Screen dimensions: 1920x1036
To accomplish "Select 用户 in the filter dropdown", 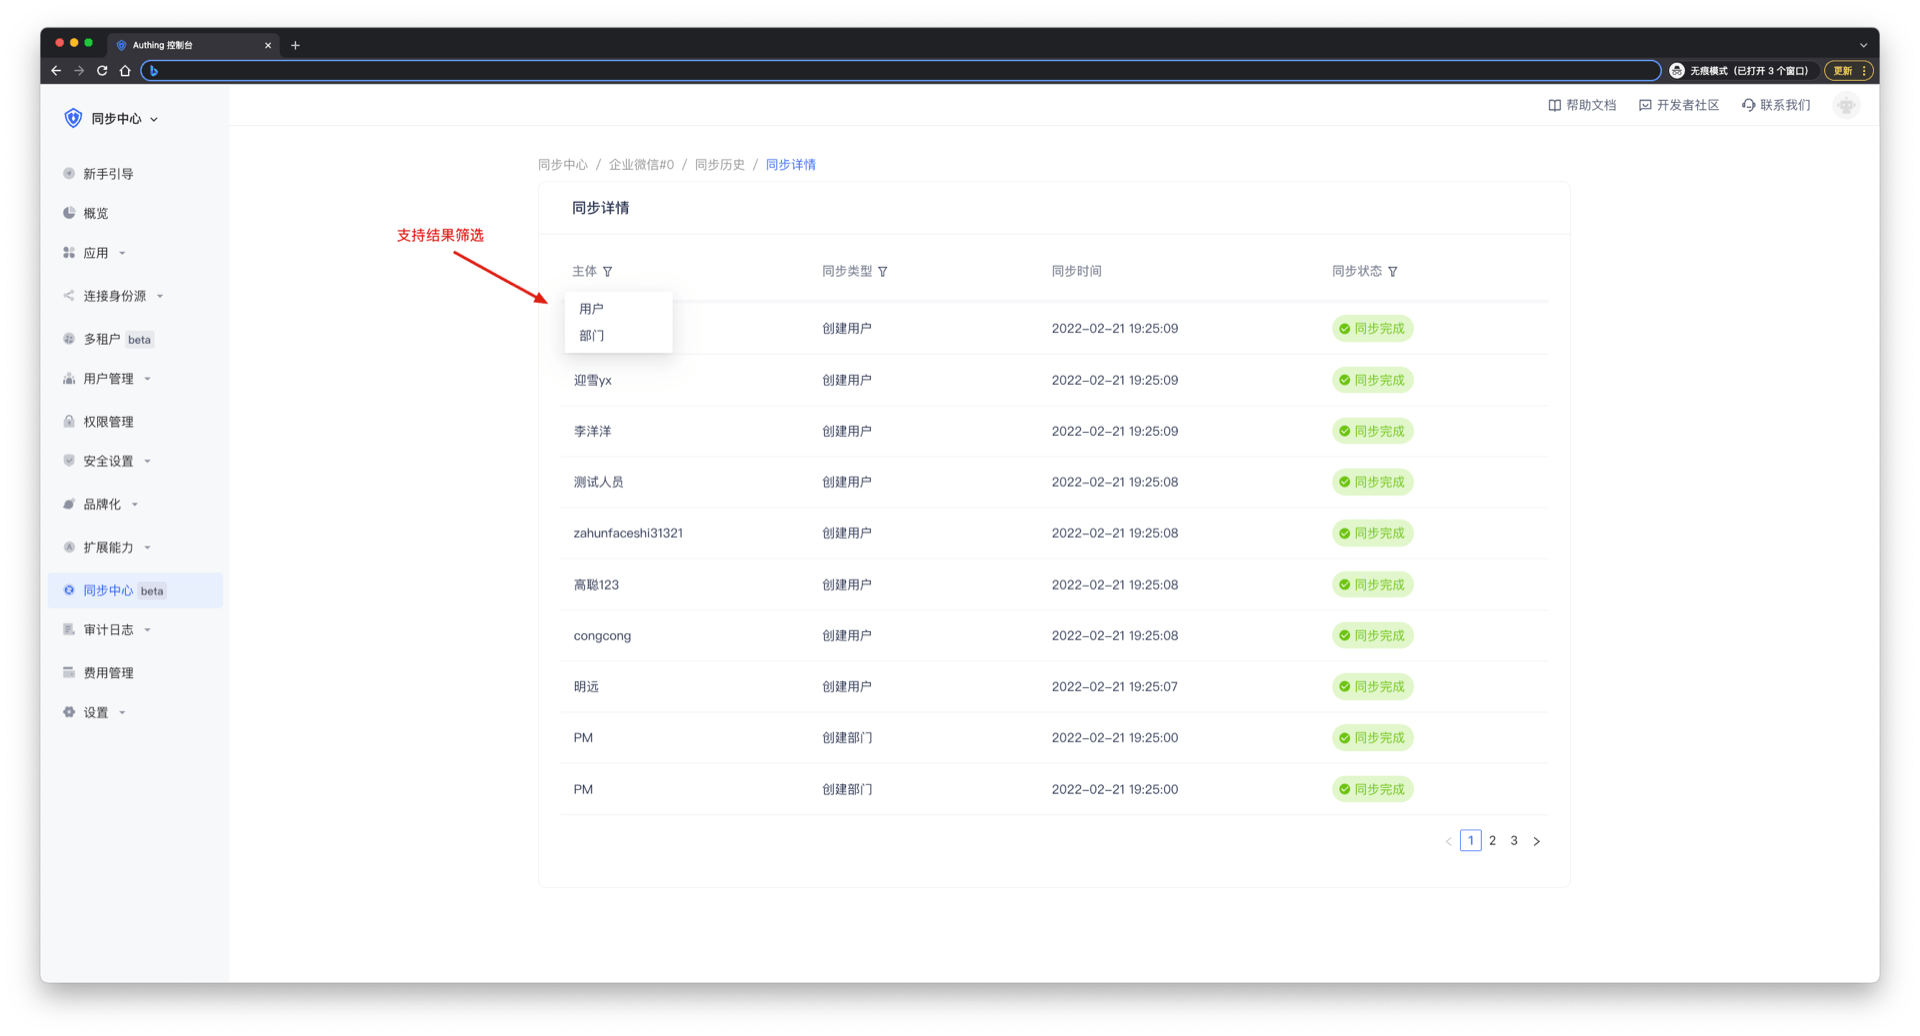I will pyautogui.click(x=591, y=309).
